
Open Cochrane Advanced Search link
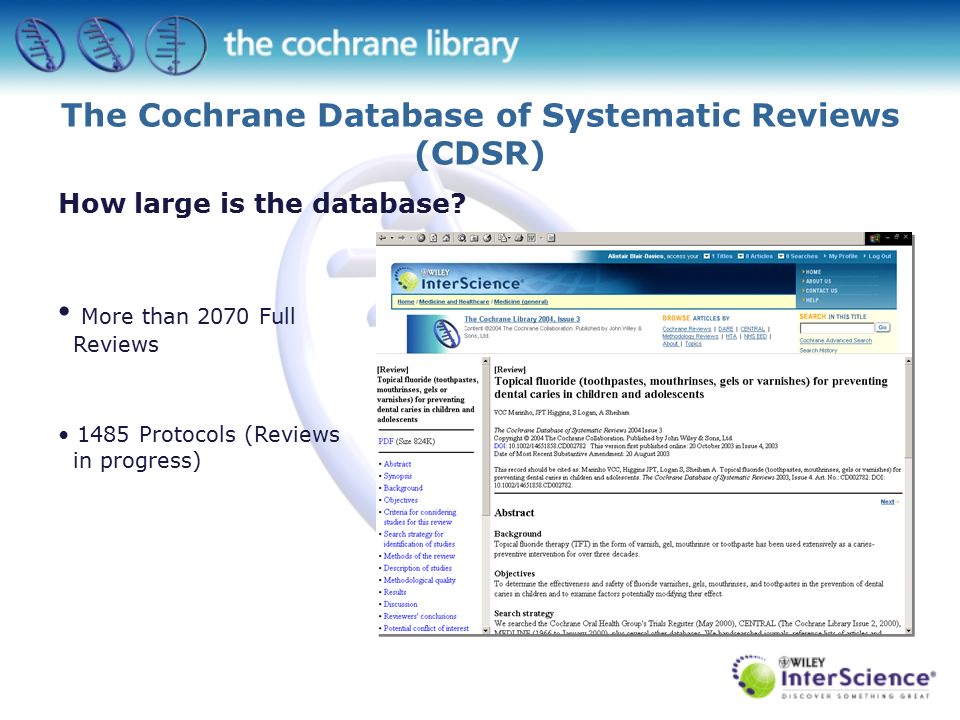(836, 340)
